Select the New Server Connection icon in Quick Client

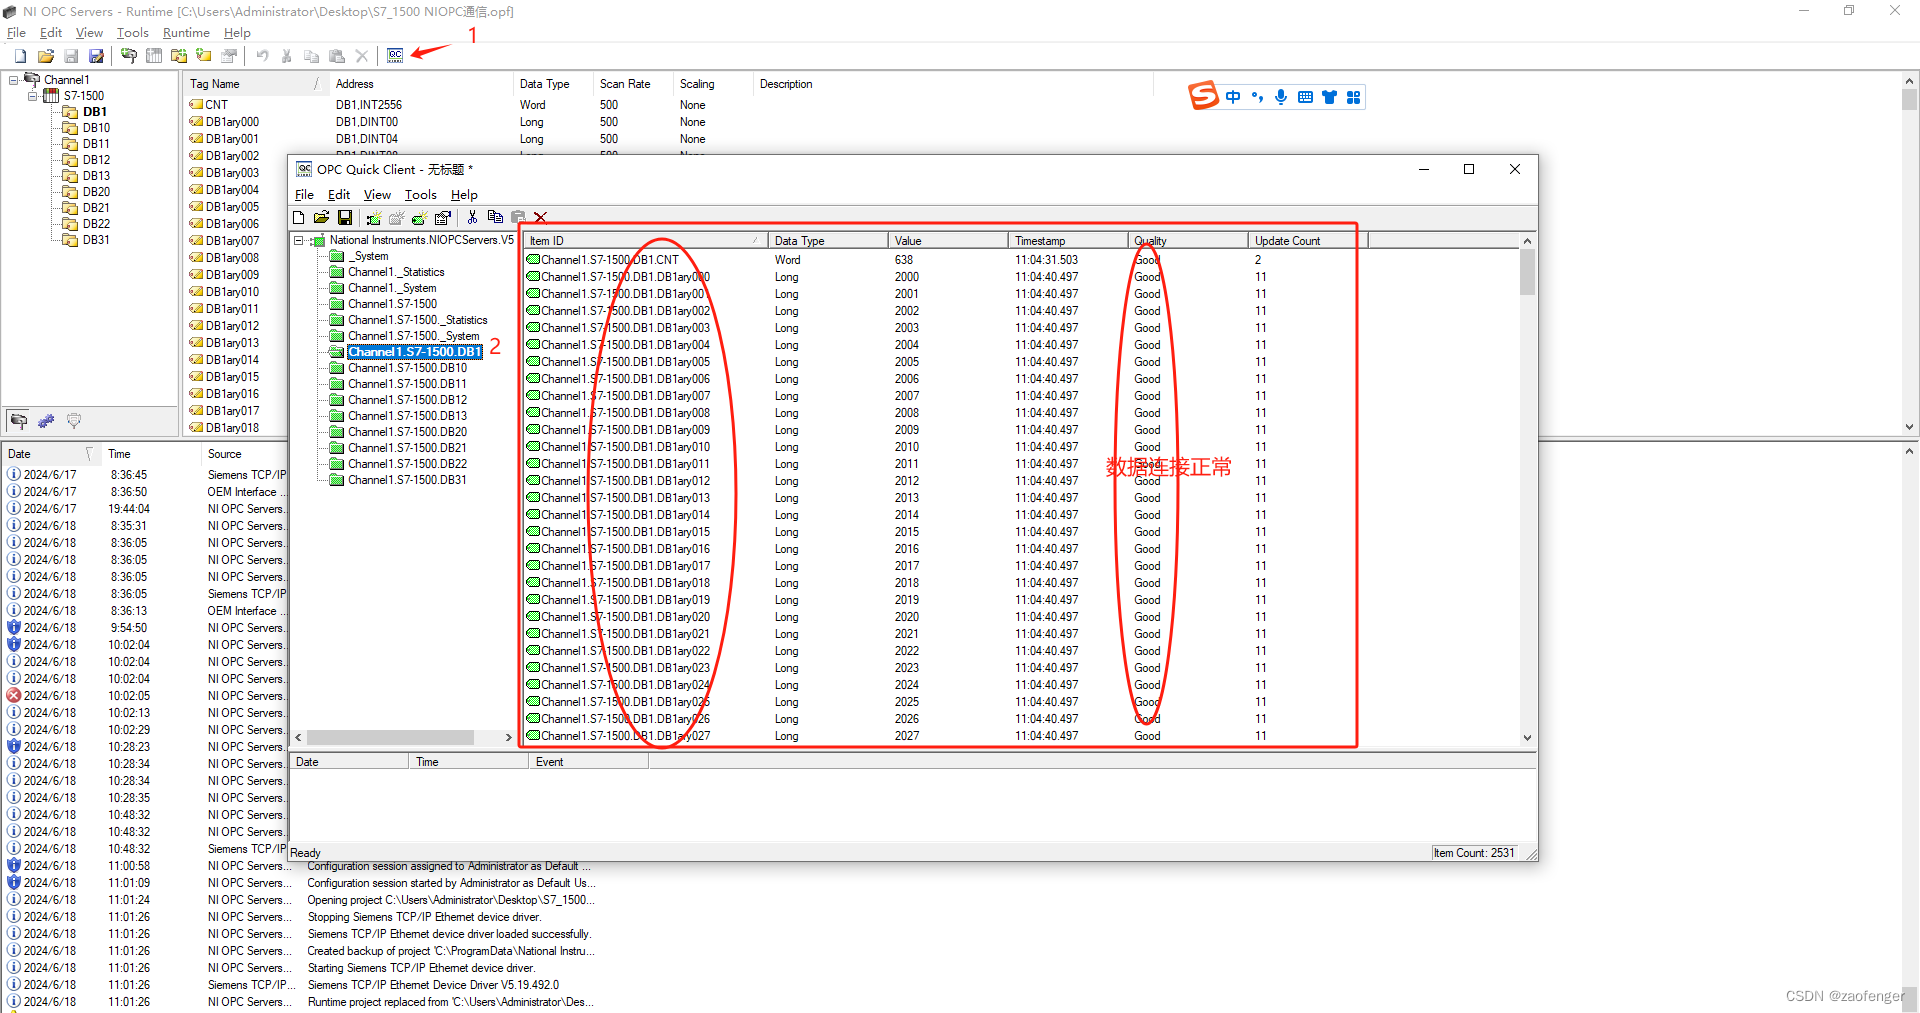(x=374, y=217)
